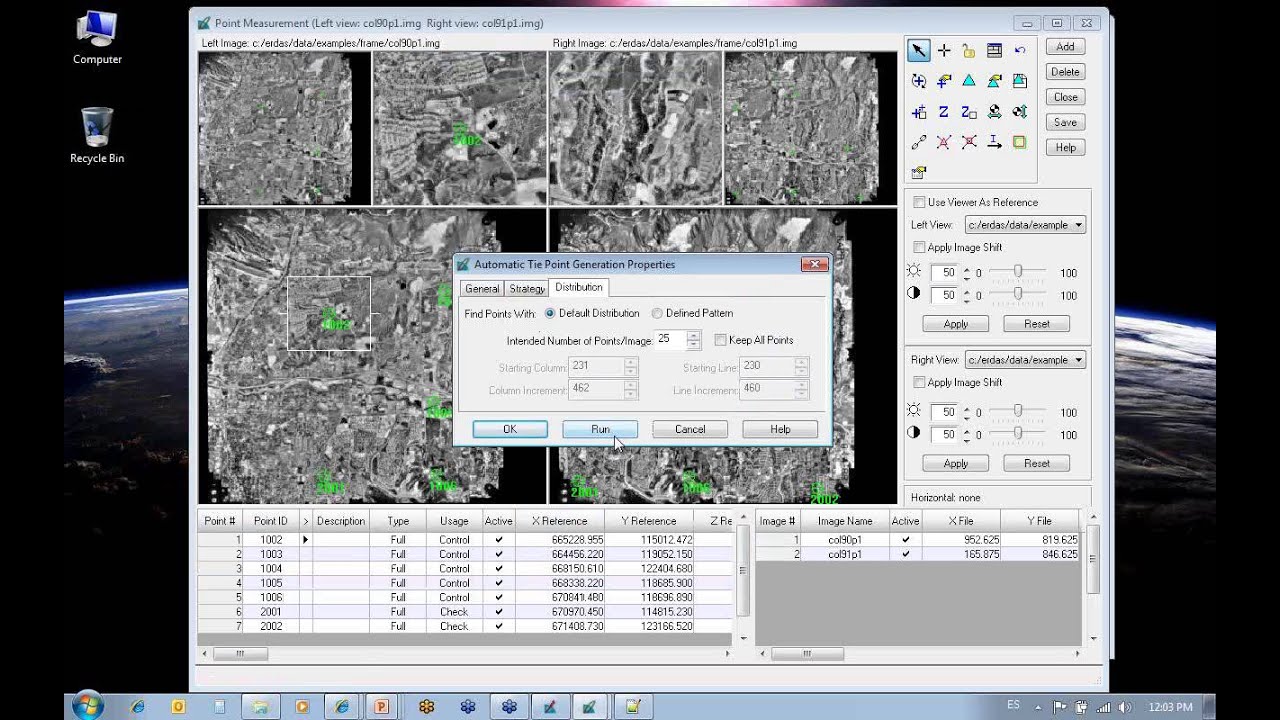Select the Defined Pattern radio button
This screenshot has width=1280, height=720.
point(657,313)
